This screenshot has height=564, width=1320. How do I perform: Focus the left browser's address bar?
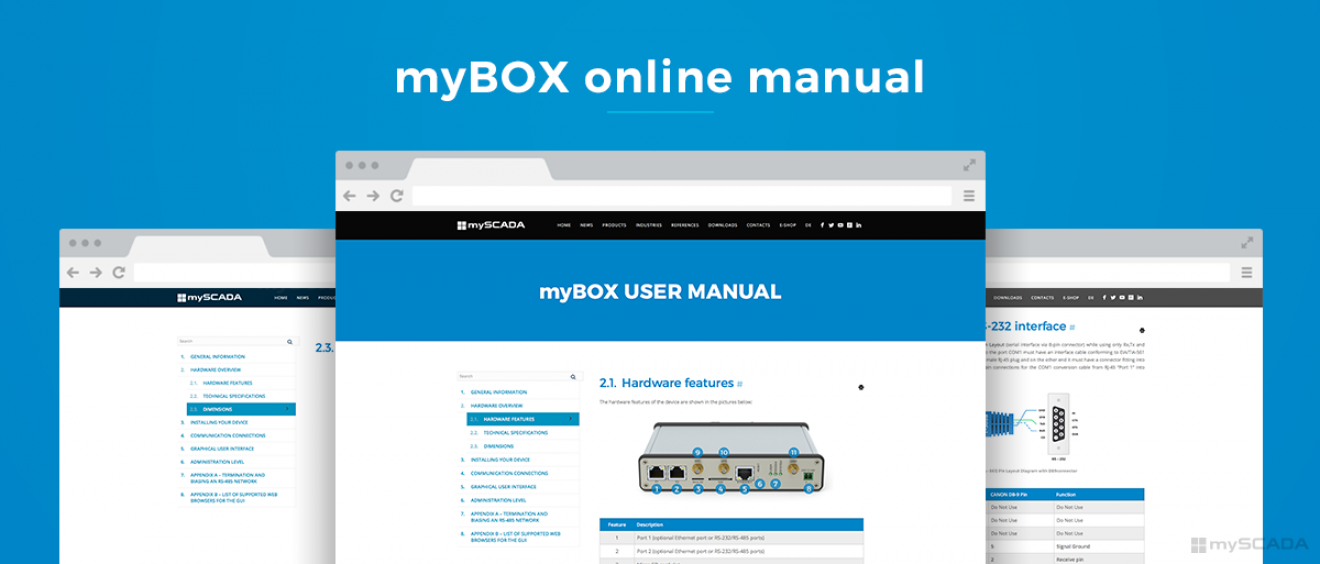pyautogui.click(x=235, y=272)
